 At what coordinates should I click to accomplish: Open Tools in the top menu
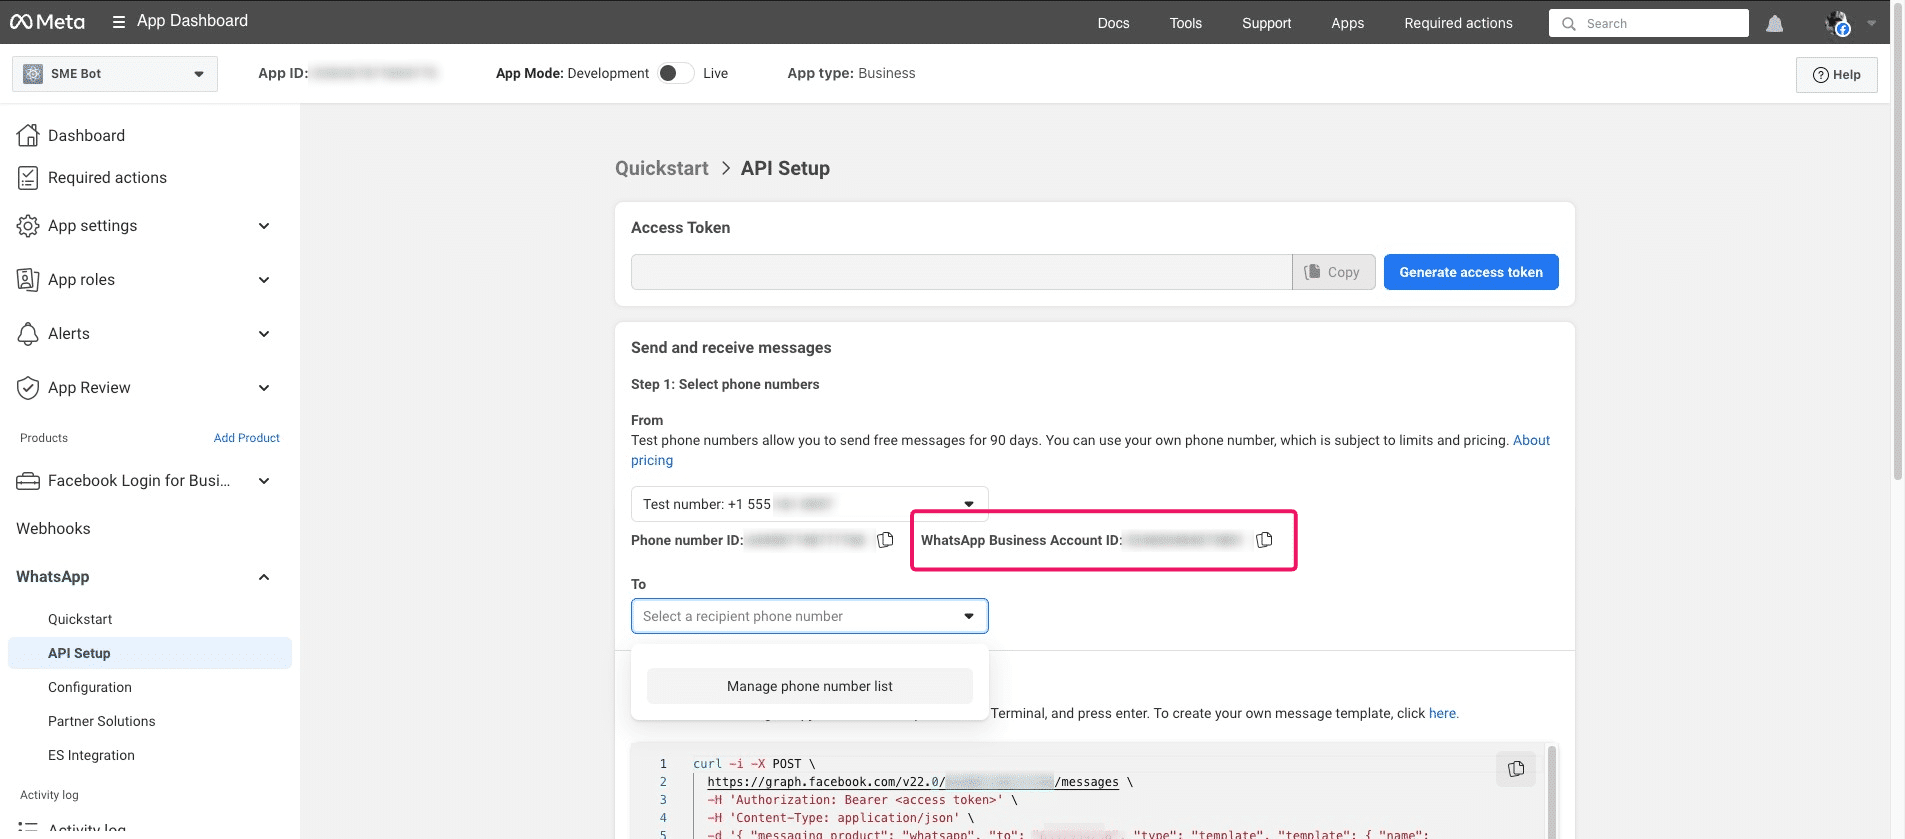[1186, 23]
